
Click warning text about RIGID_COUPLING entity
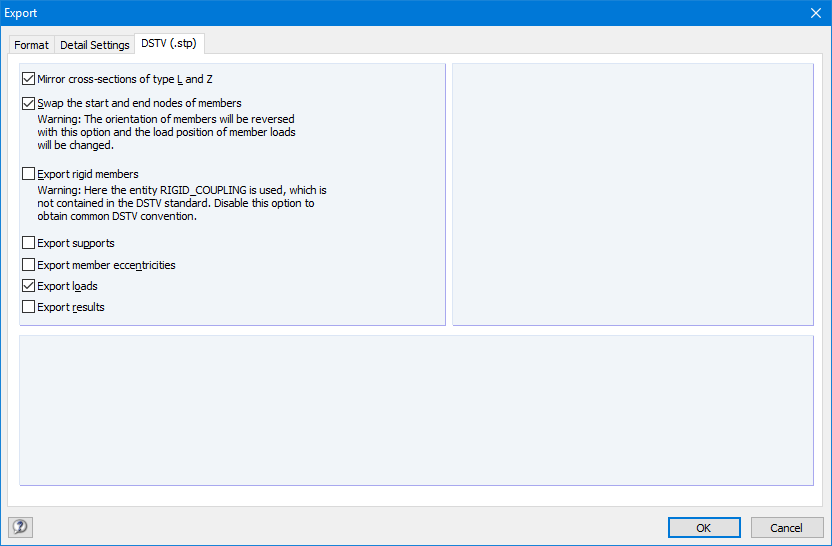point(182,203)
